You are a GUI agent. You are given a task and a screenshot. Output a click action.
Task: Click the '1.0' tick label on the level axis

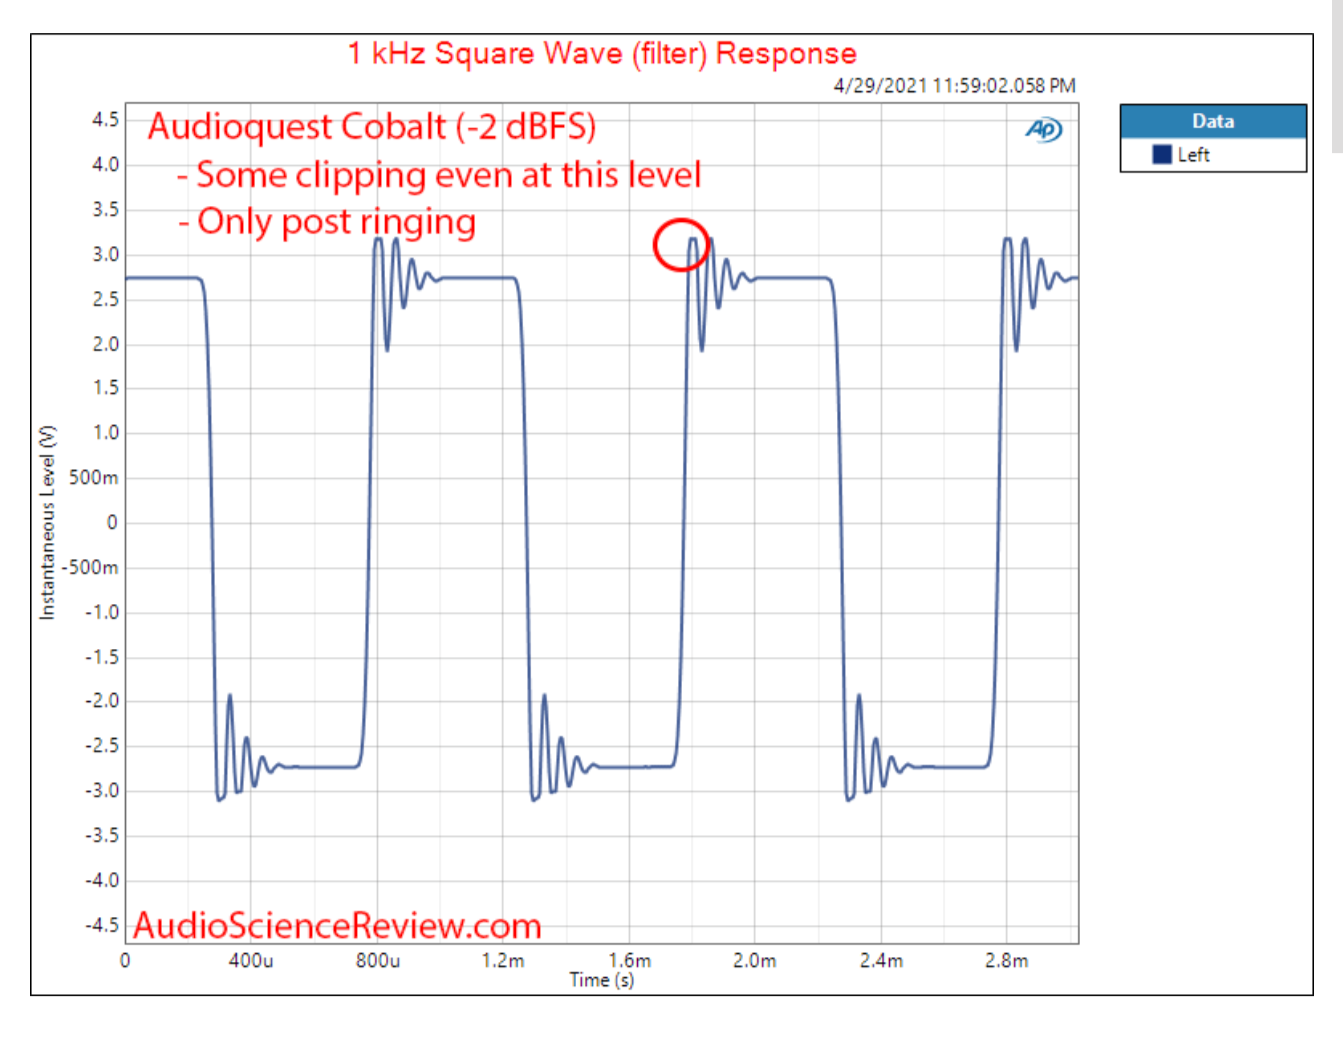coord(105,432)
